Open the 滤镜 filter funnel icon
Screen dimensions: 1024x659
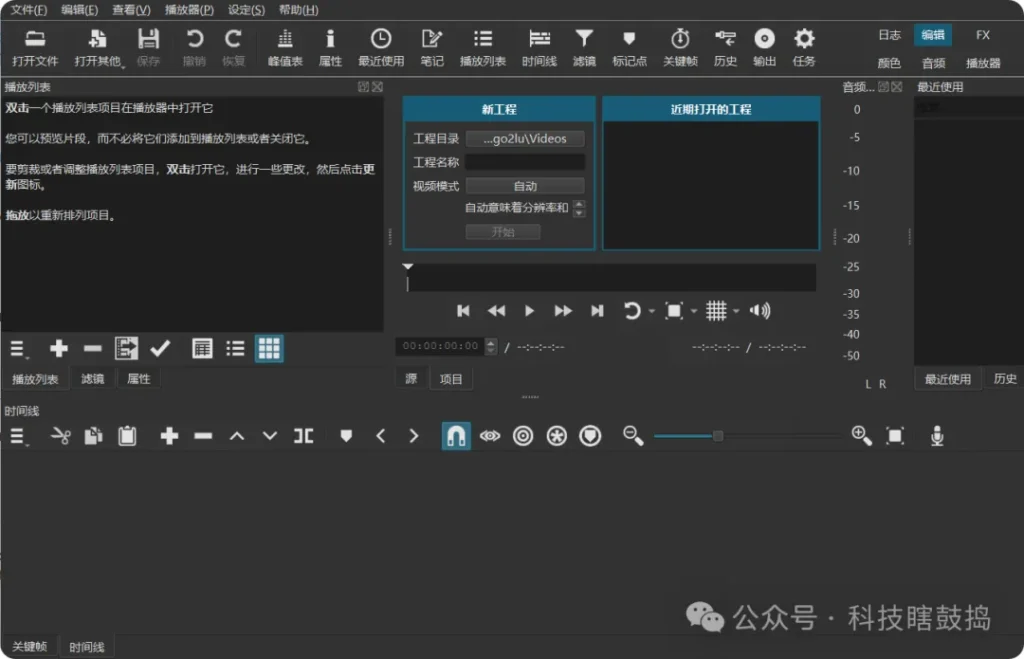point(584,48)
